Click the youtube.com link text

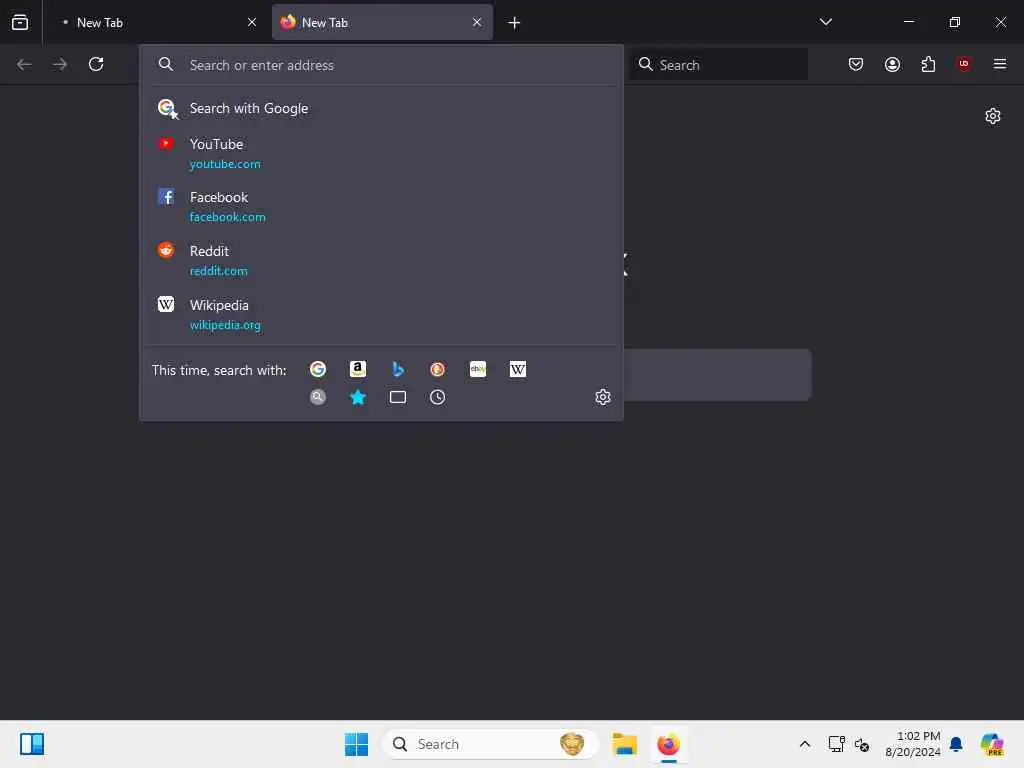(225, 164)
